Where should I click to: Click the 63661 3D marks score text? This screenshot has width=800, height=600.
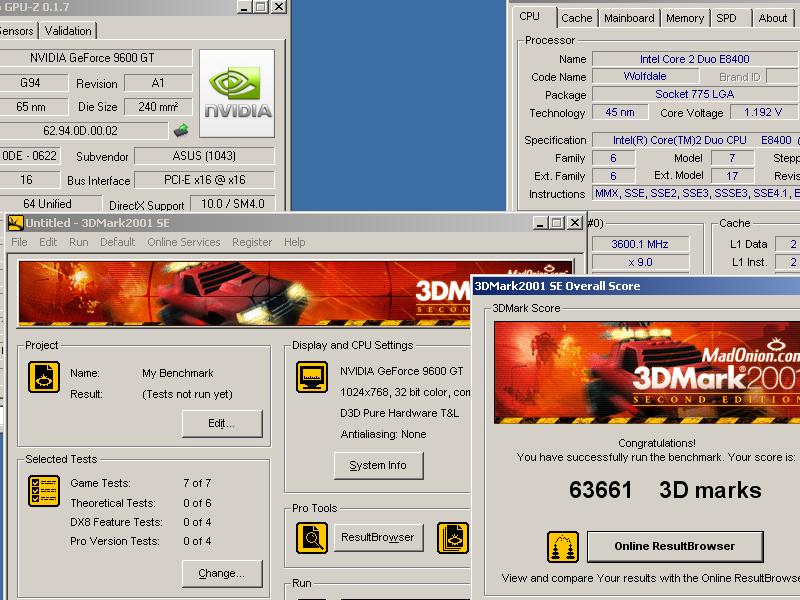coord(665,490)
